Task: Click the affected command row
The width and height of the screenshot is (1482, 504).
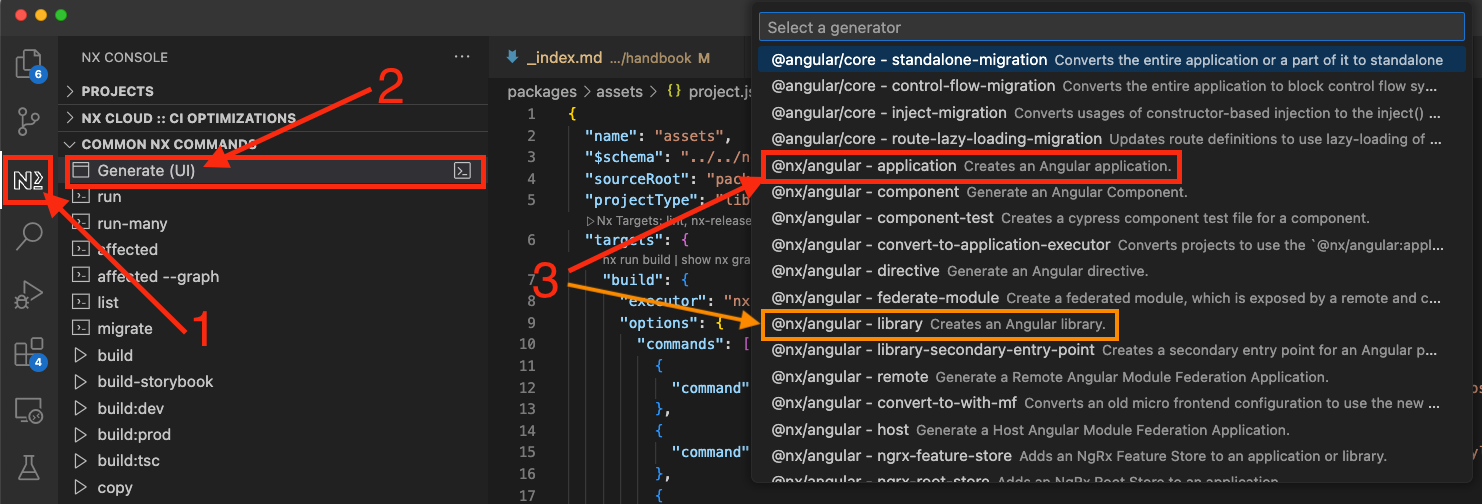Action: [272, 249]
